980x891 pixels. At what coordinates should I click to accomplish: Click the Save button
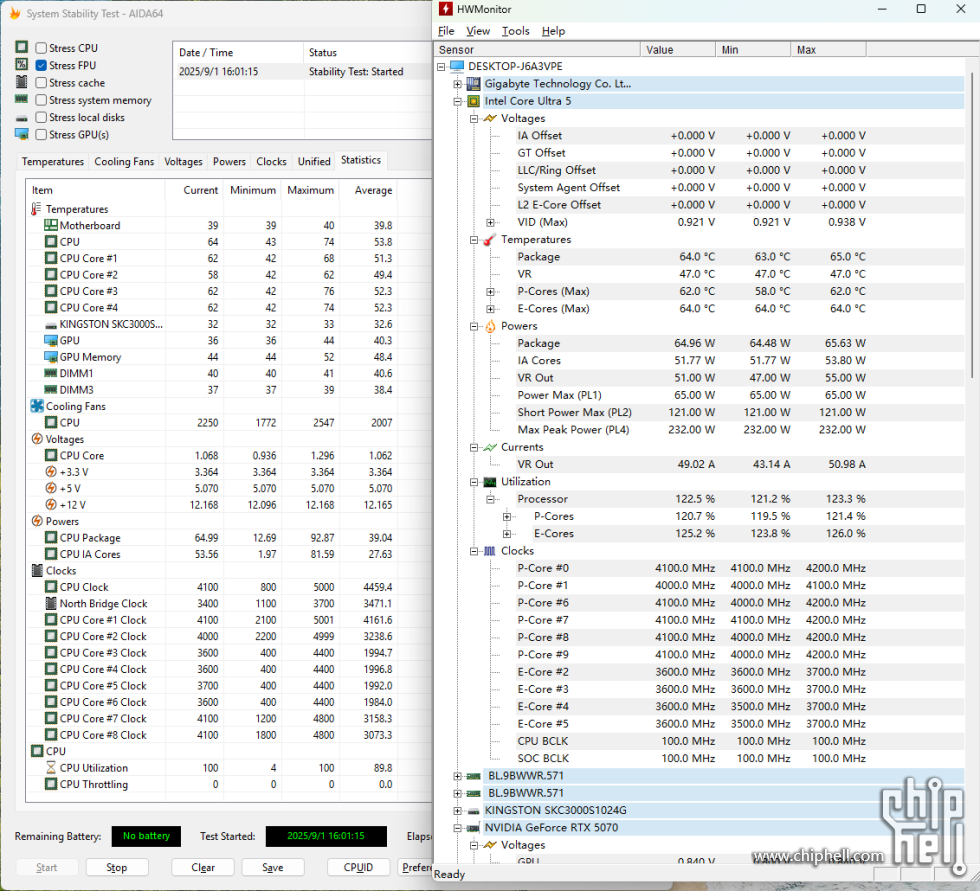[272, 867]
